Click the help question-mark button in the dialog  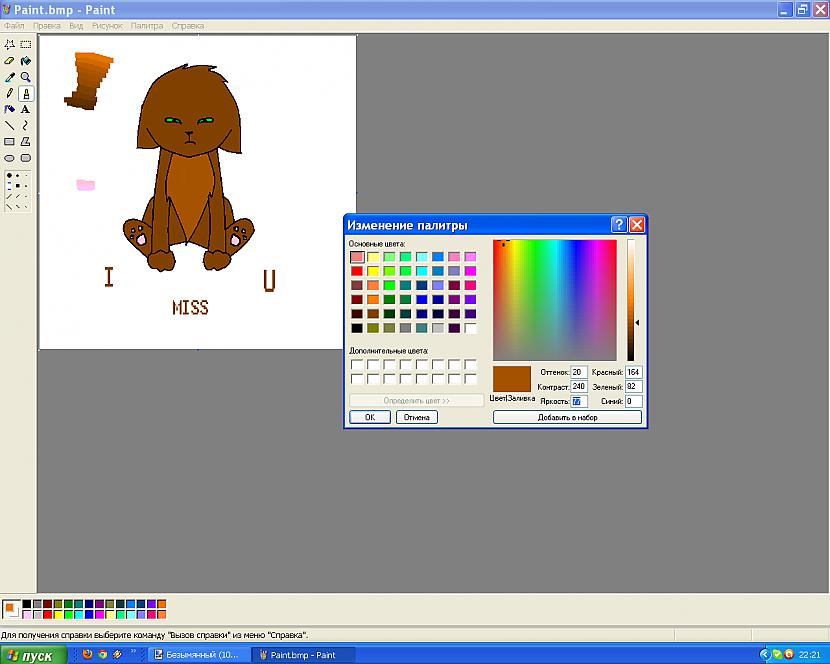pyautogui.click(x=619, y=225)
